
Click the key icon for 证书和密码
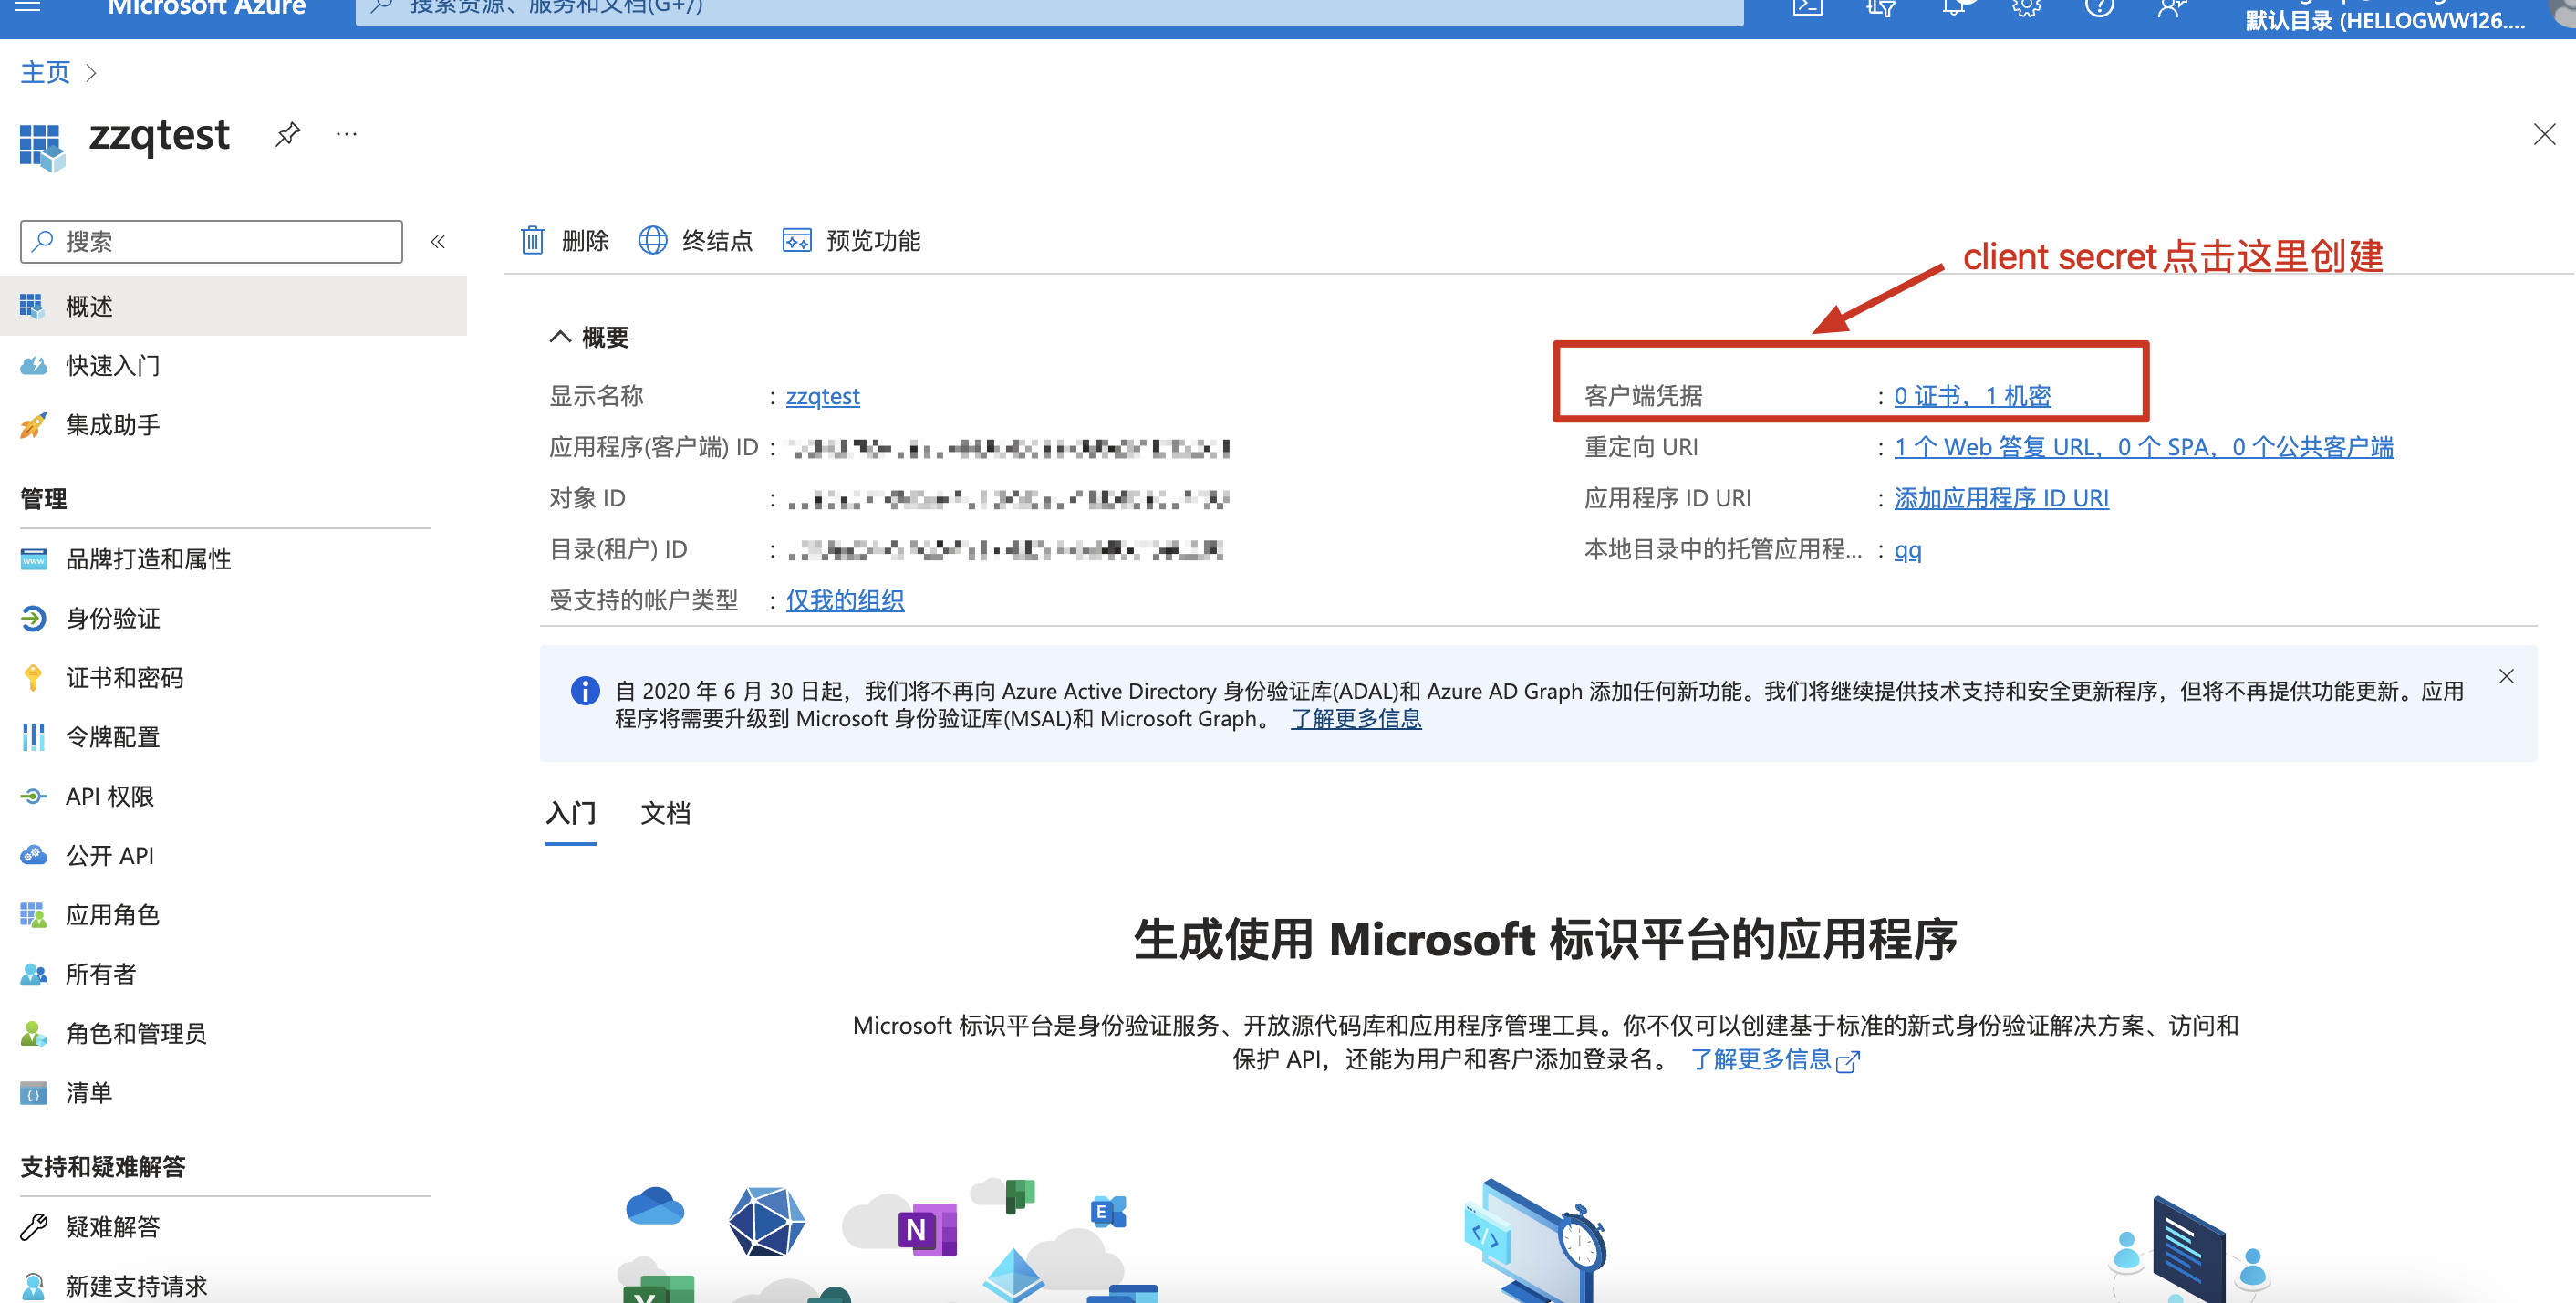pos(33,677)
